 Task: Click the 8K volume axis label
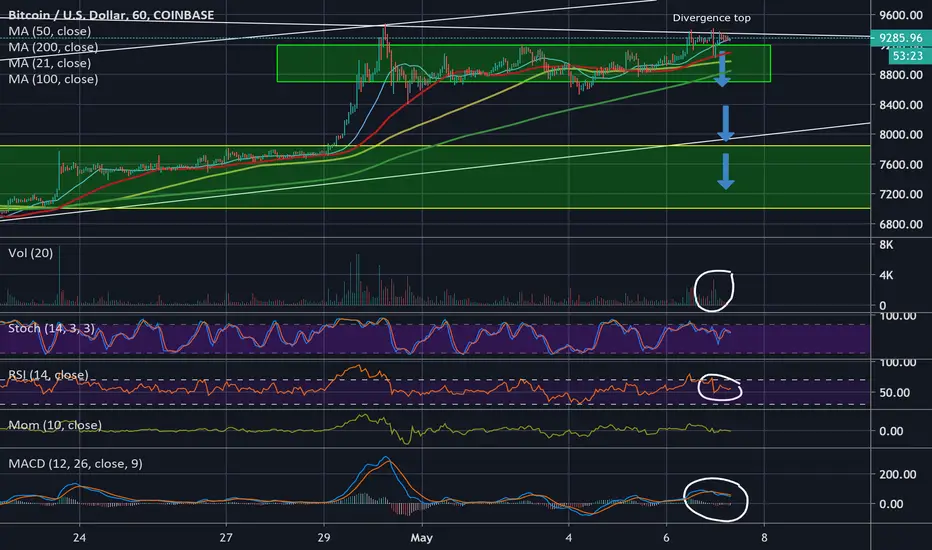point(886,244)
